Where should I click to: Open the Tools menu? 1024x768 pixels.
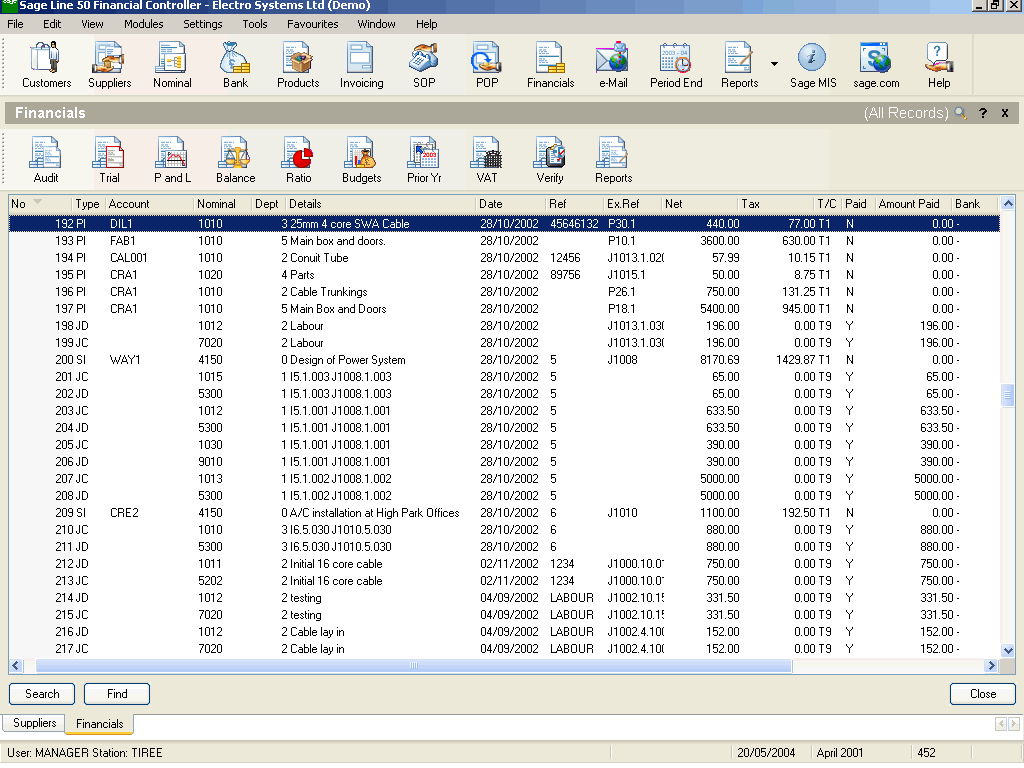coord(255,24)
